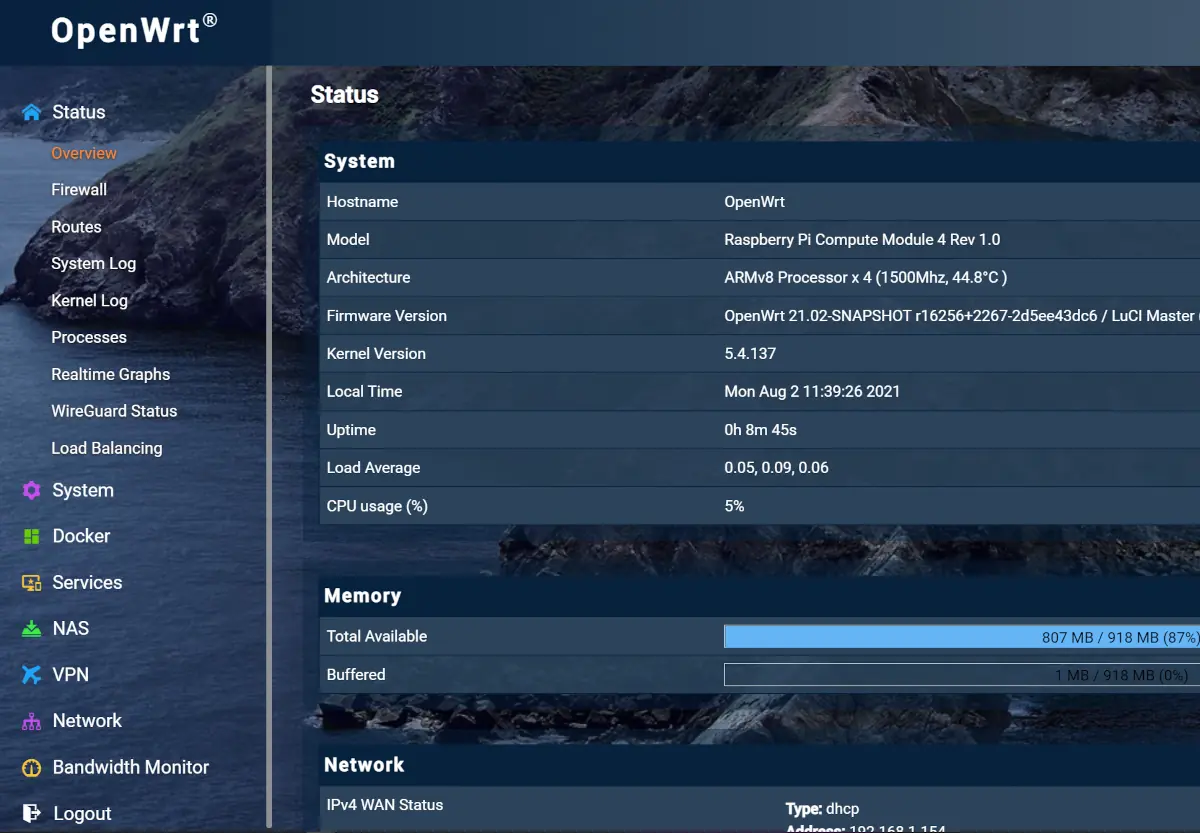Image resolution: width=1200 pixels, height=833 pixels.
Task: Click the Network section heading
Action: (x=364, y=765)
